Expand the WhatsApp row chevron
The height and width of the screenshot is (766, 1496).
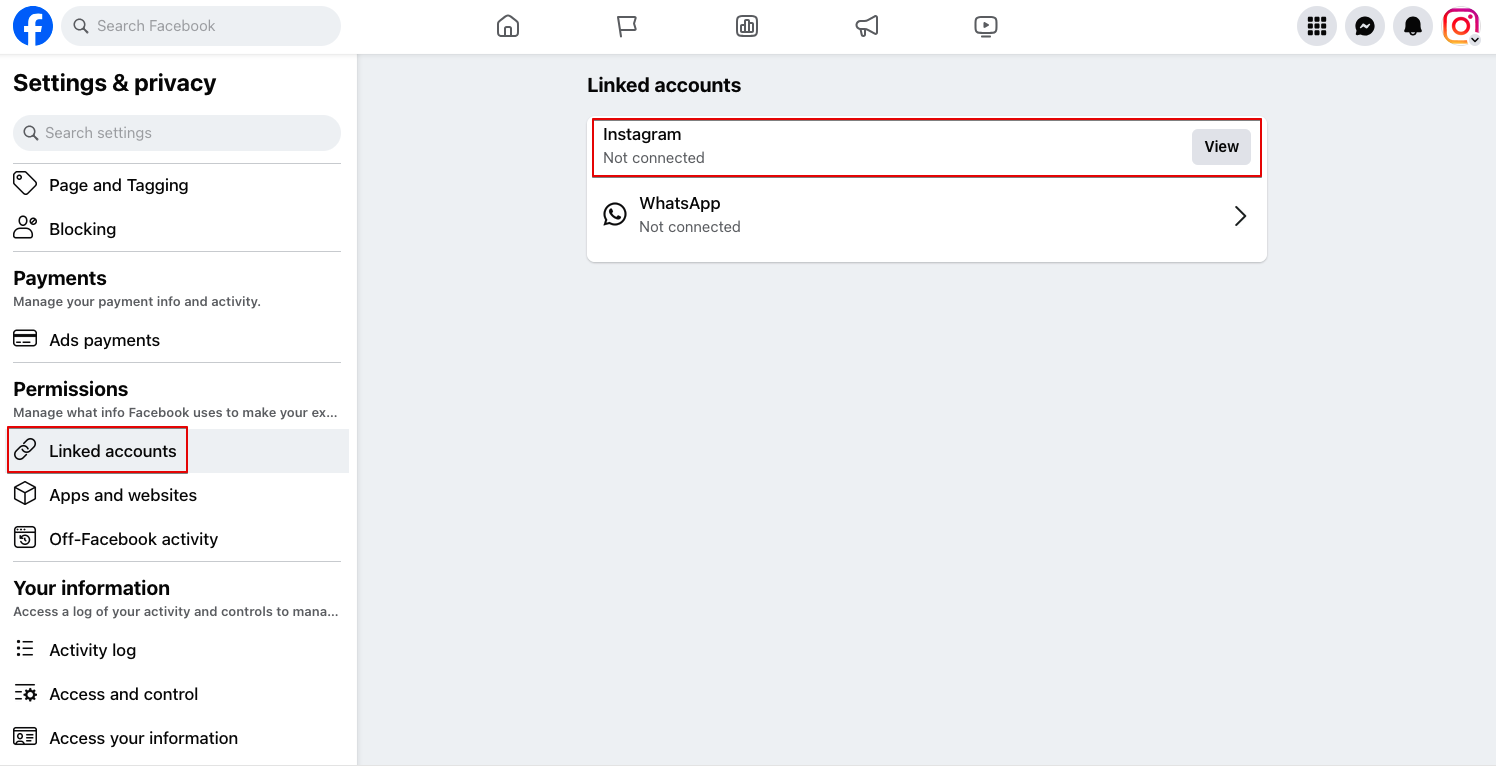pos(1240,216)
